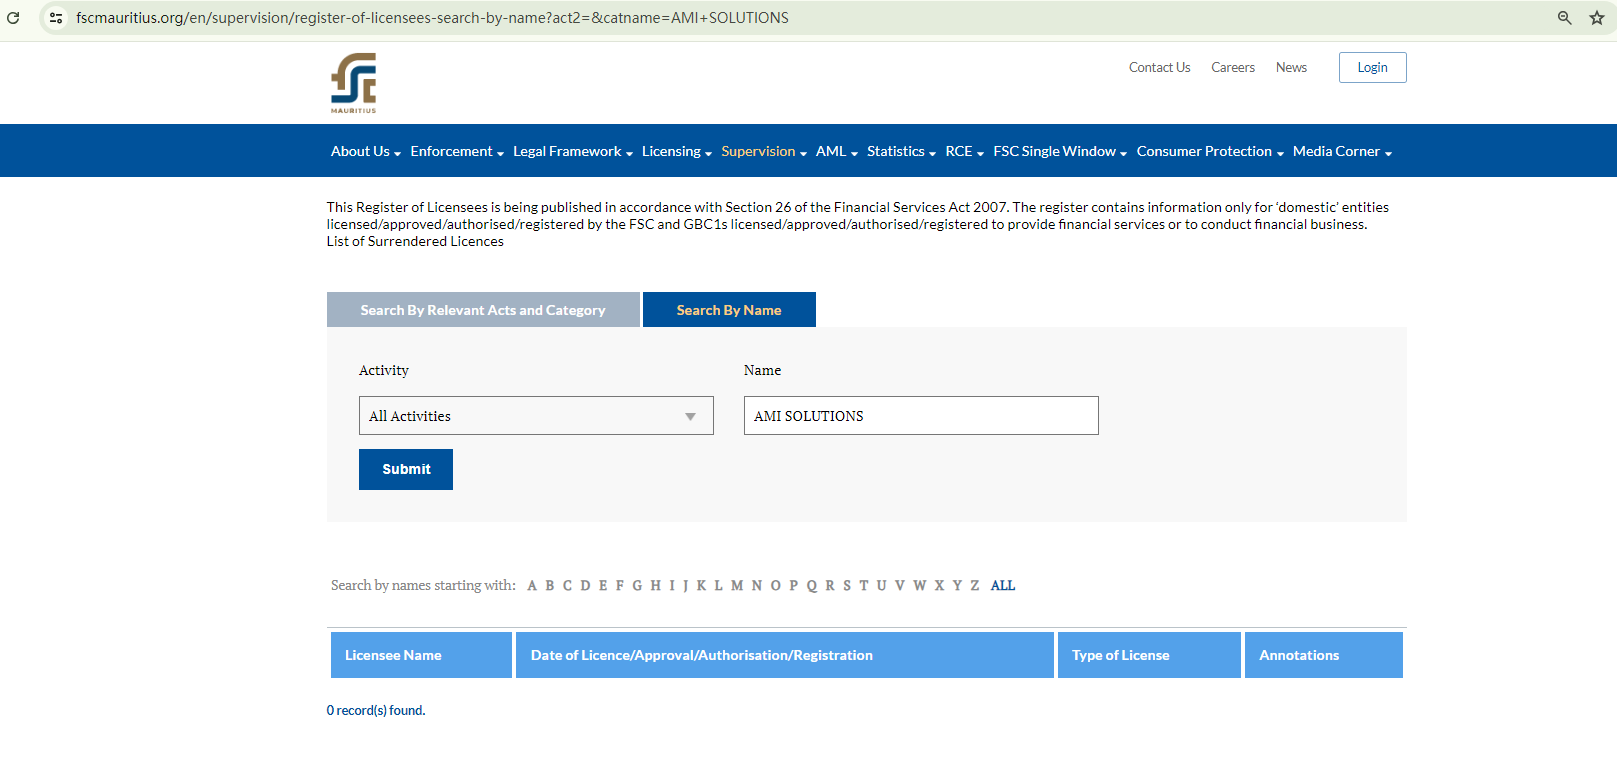Click the Login button

pyautogui.click(x=1372, y=68)
